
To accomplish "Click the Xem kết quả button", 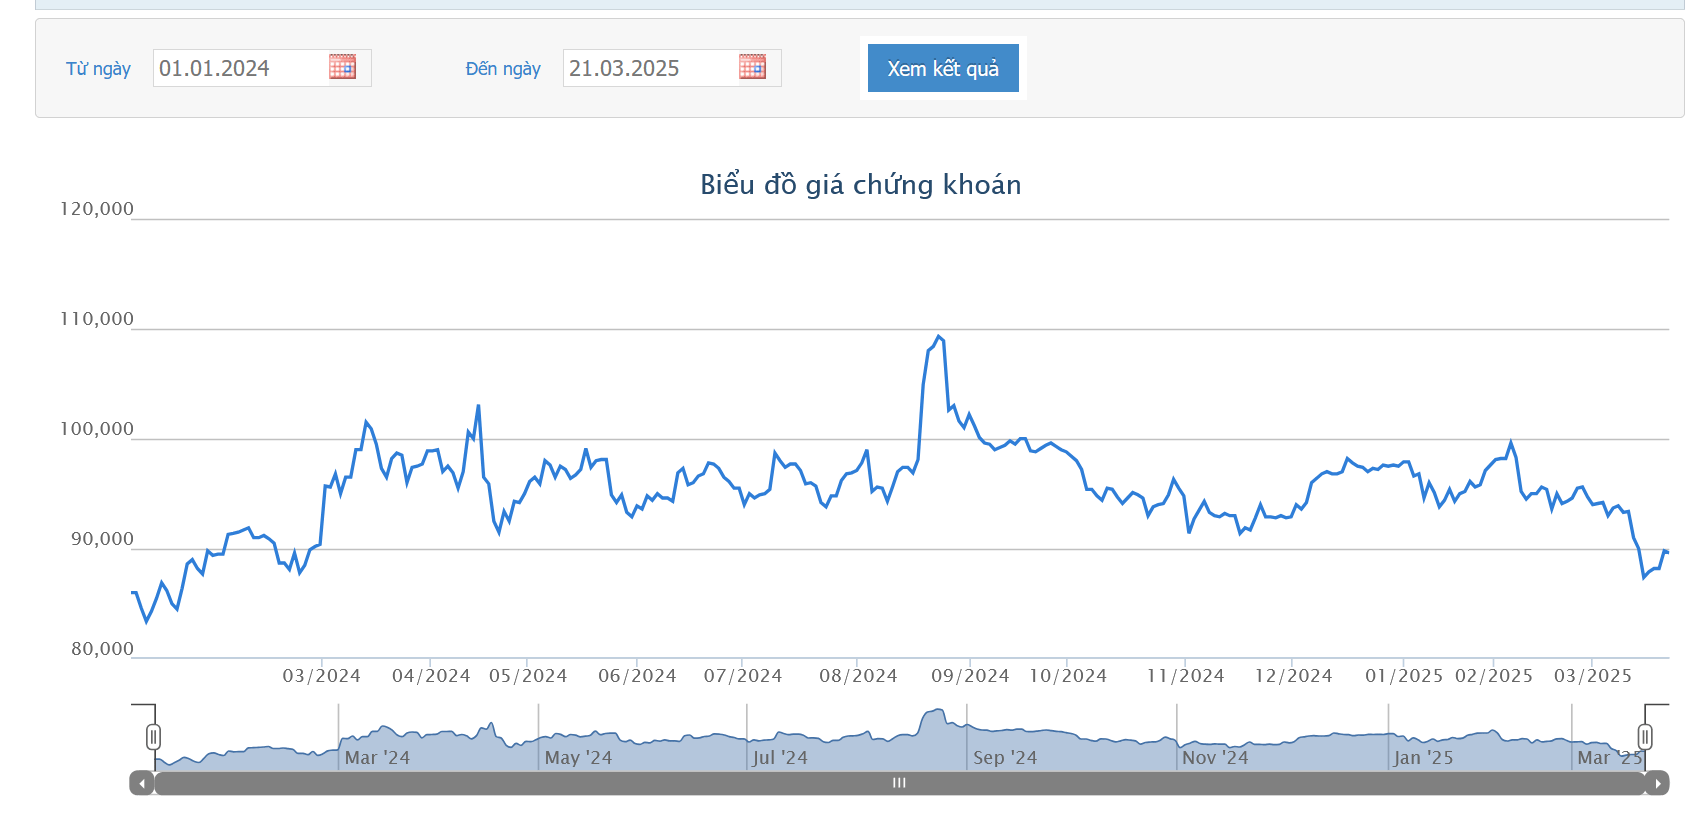I will (943, 68).
